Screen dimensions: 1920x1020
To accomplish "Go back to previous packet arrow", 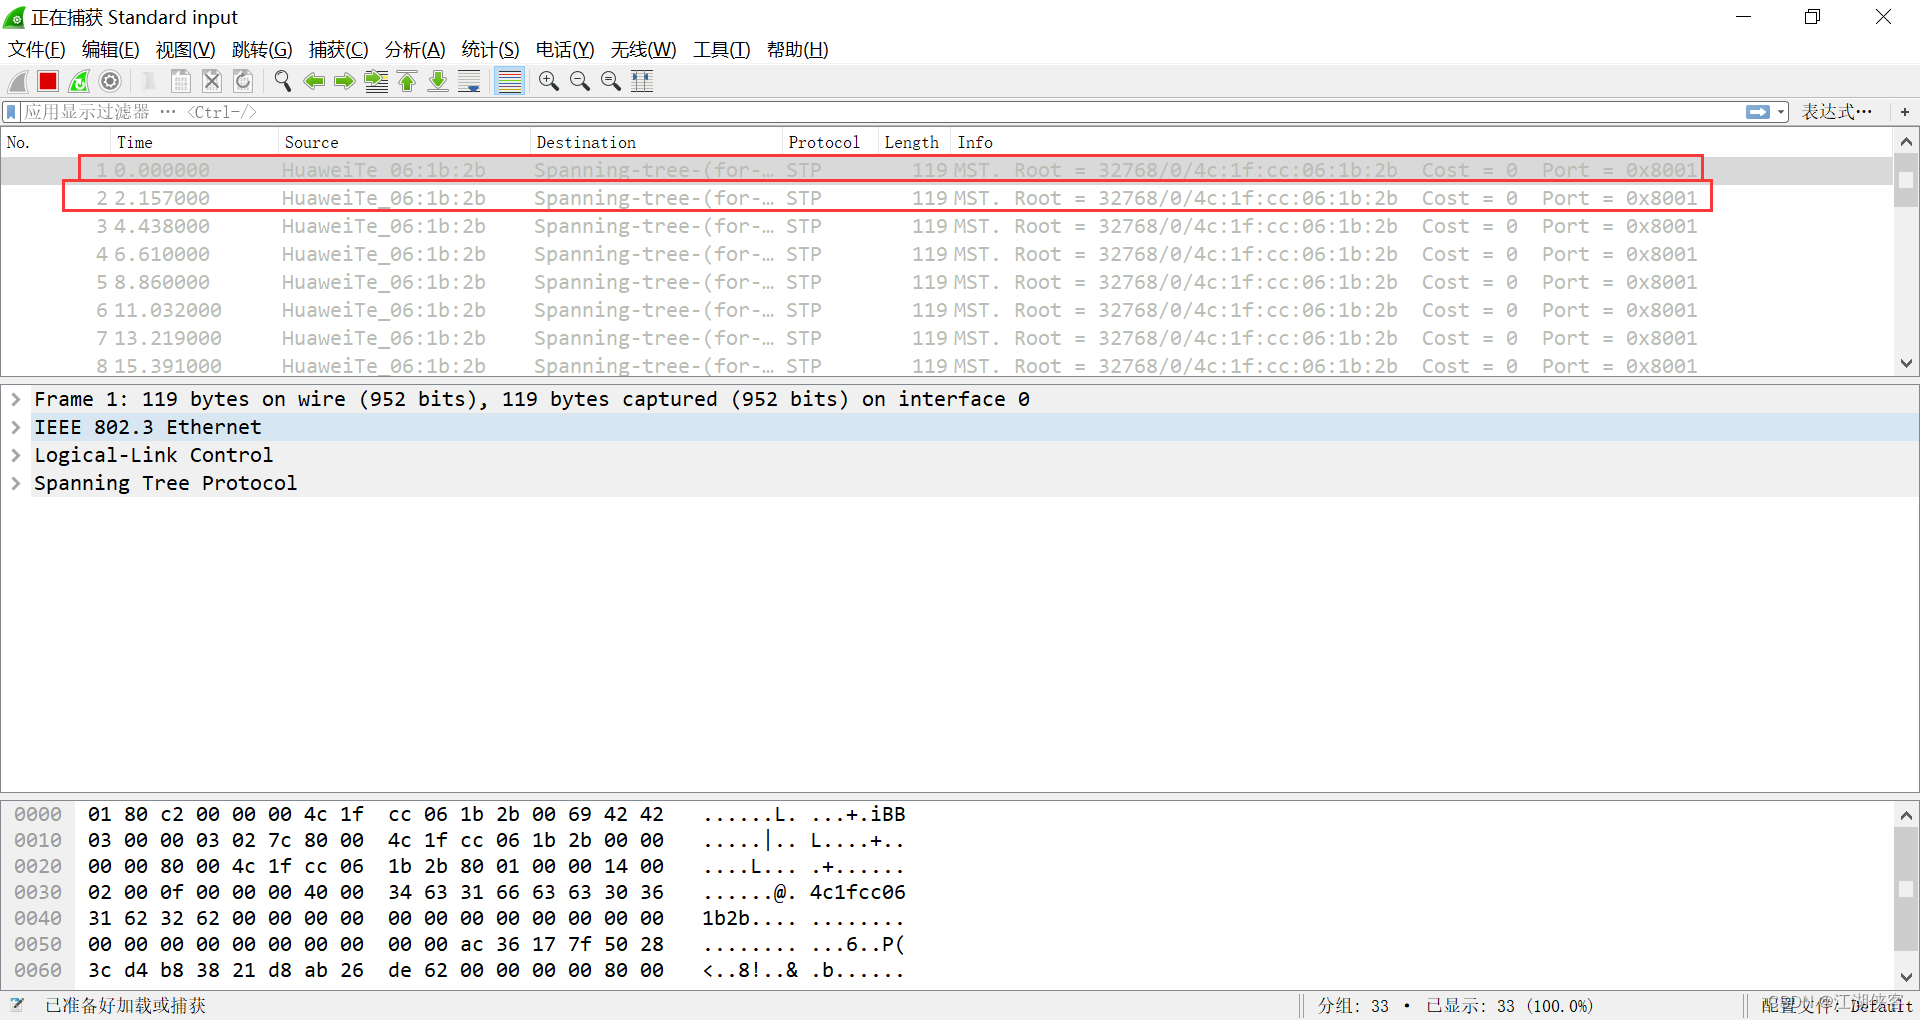I will tap(314, 82).
